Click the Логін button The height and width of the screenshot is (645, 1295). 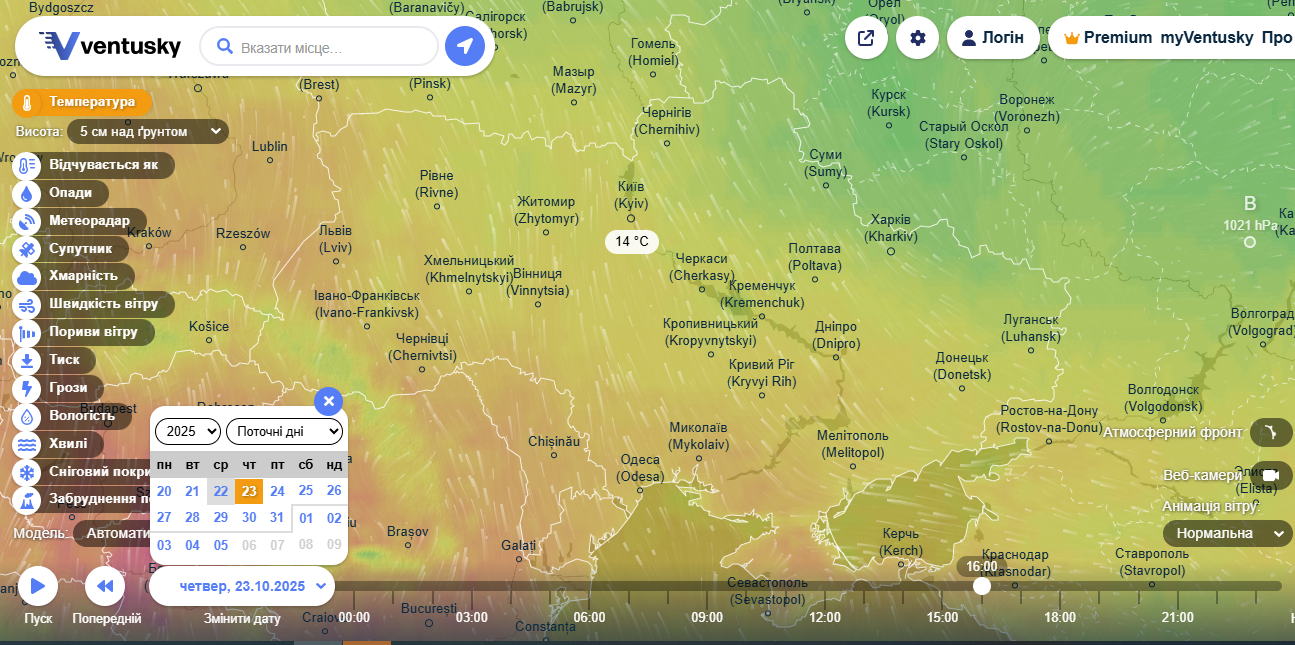pos(992,38)
